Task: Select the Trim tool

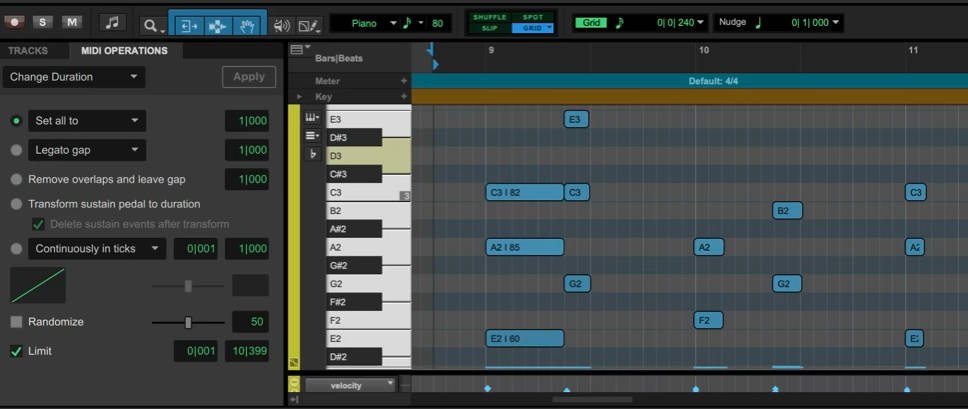Action: click(187, 25)
